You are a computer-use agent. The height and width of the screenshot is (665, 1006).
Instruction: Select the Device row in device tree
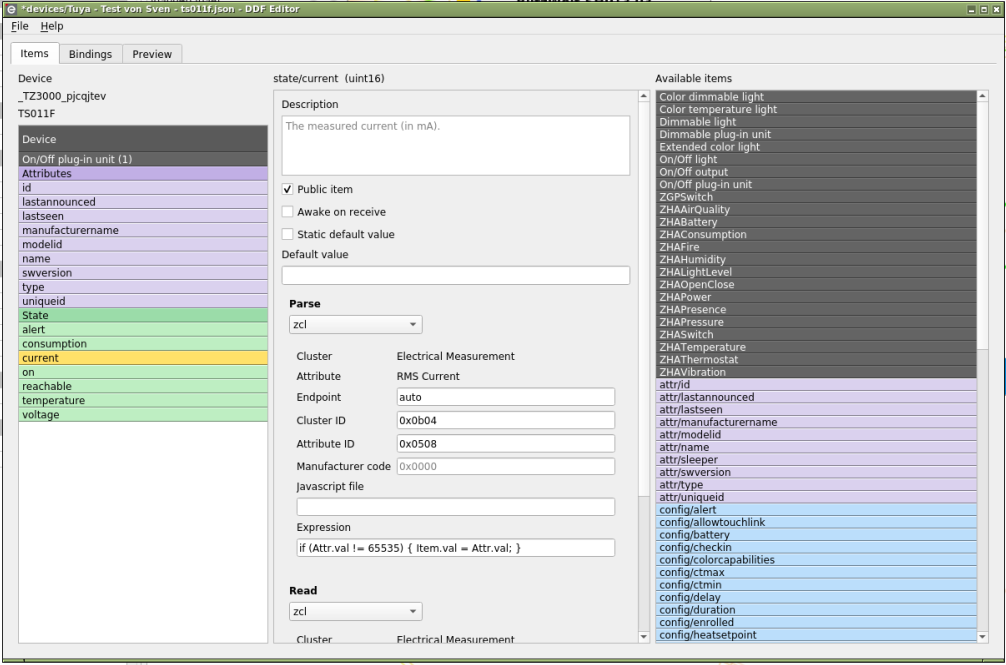coord(143,139)
